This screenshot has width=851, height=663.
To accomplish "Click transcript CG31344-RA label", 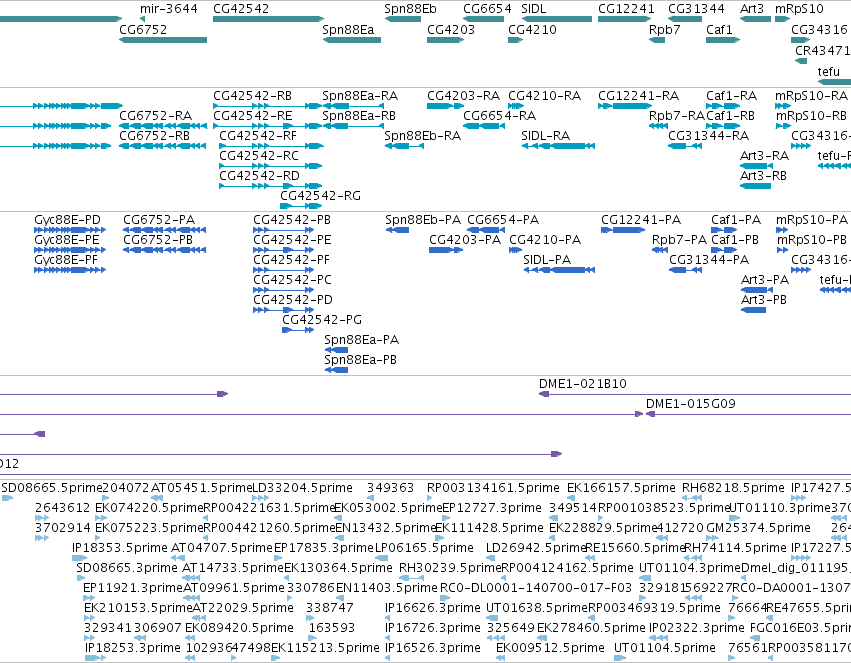I will pos(708,136).
